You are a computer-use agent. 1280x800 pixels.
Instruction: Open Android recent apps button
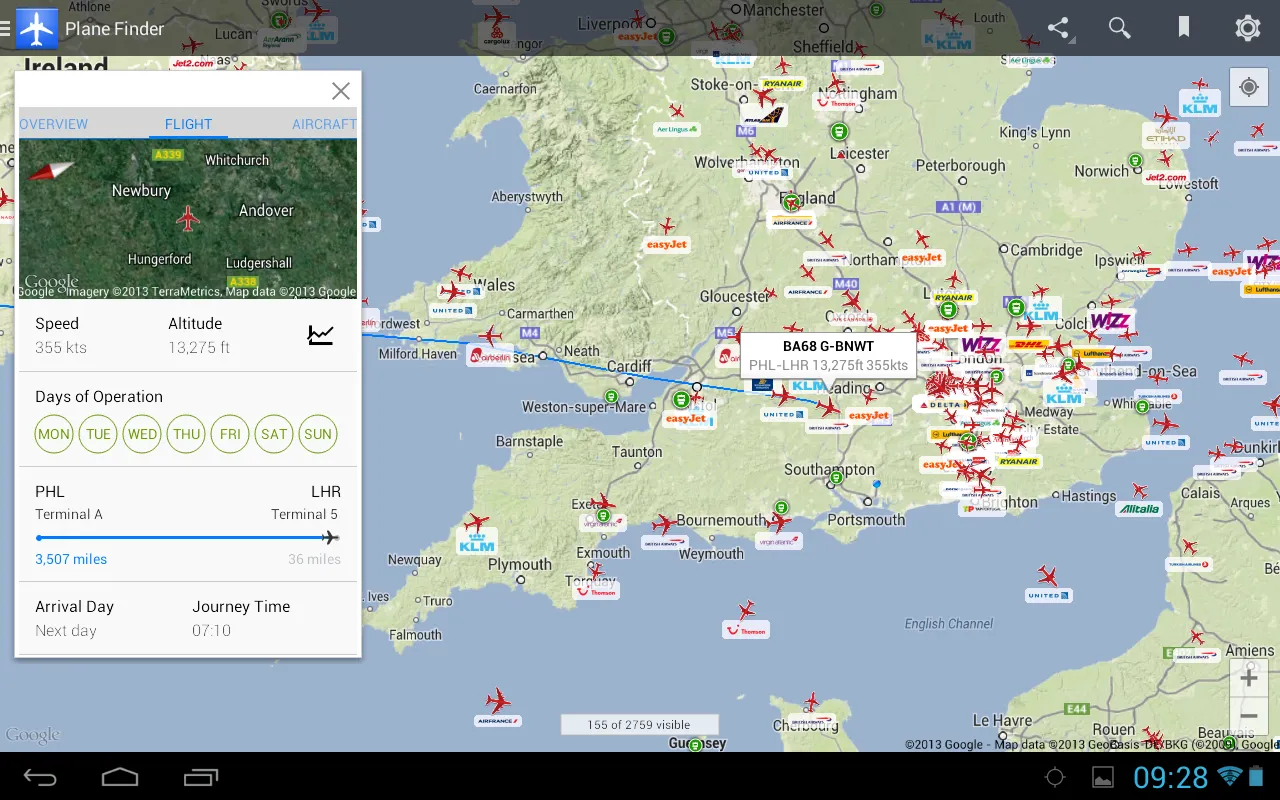pos(201,777)
